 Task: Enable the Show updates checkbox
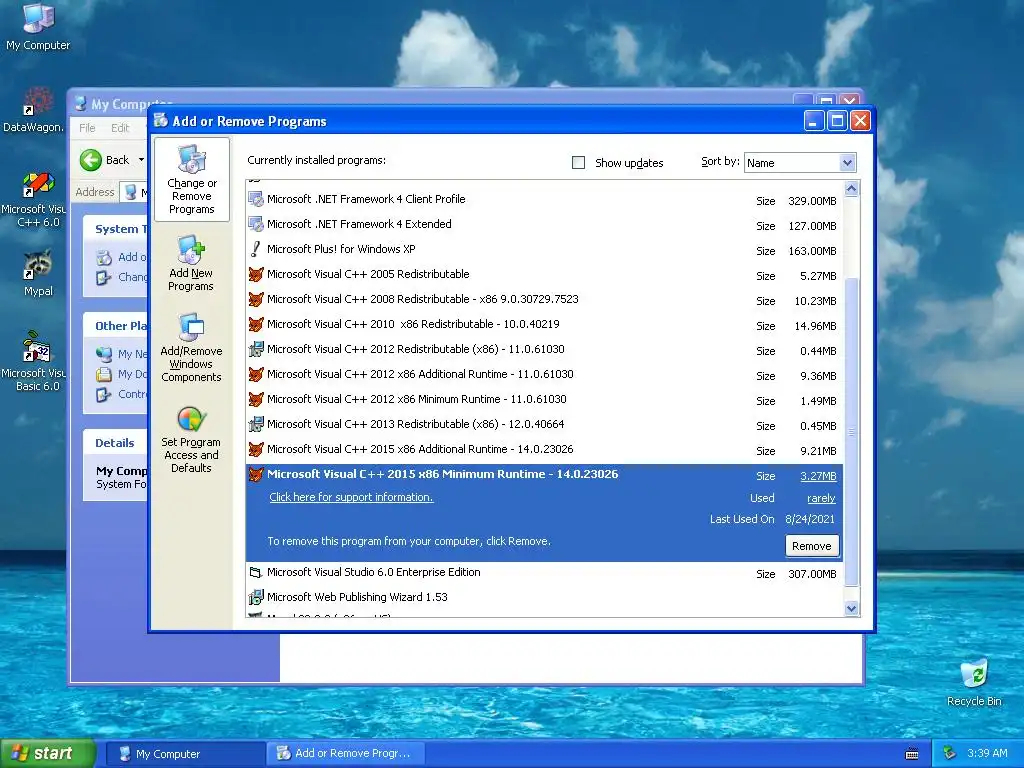tap(578, 163)
